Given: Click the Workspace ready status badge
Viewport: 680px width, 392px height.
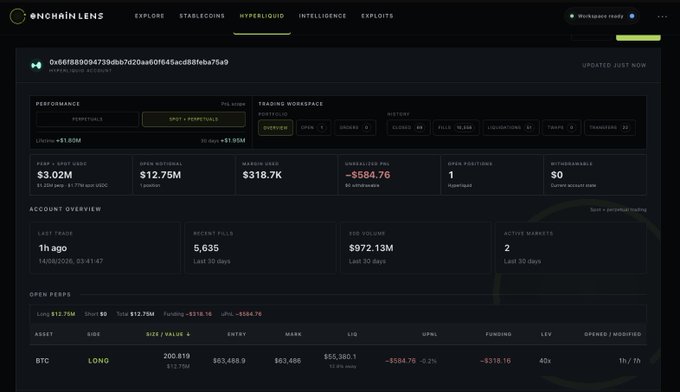Looking at the screenshot, I should click(602, 16).
